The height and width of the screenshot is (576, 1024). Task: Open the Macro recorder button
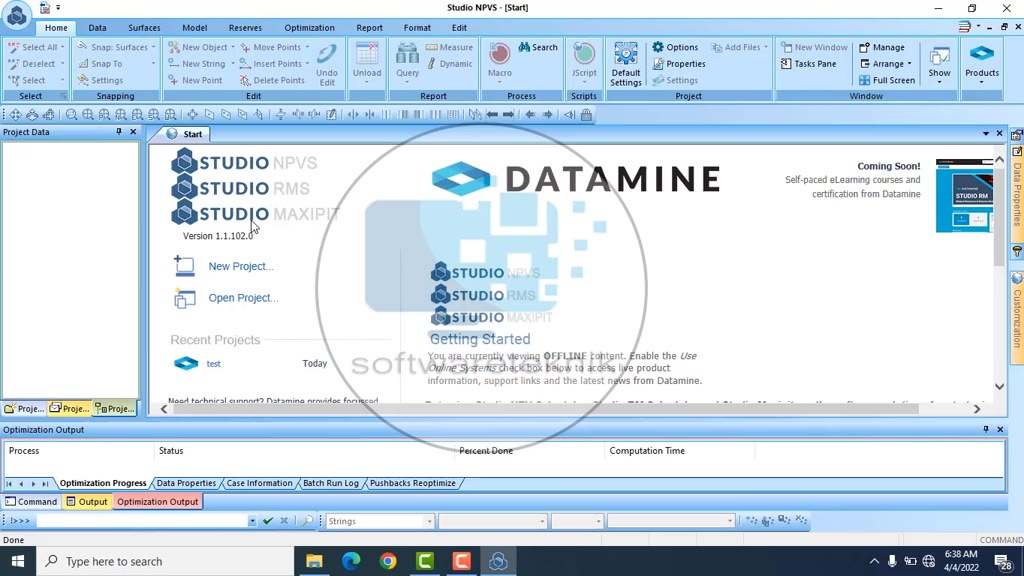500,62
